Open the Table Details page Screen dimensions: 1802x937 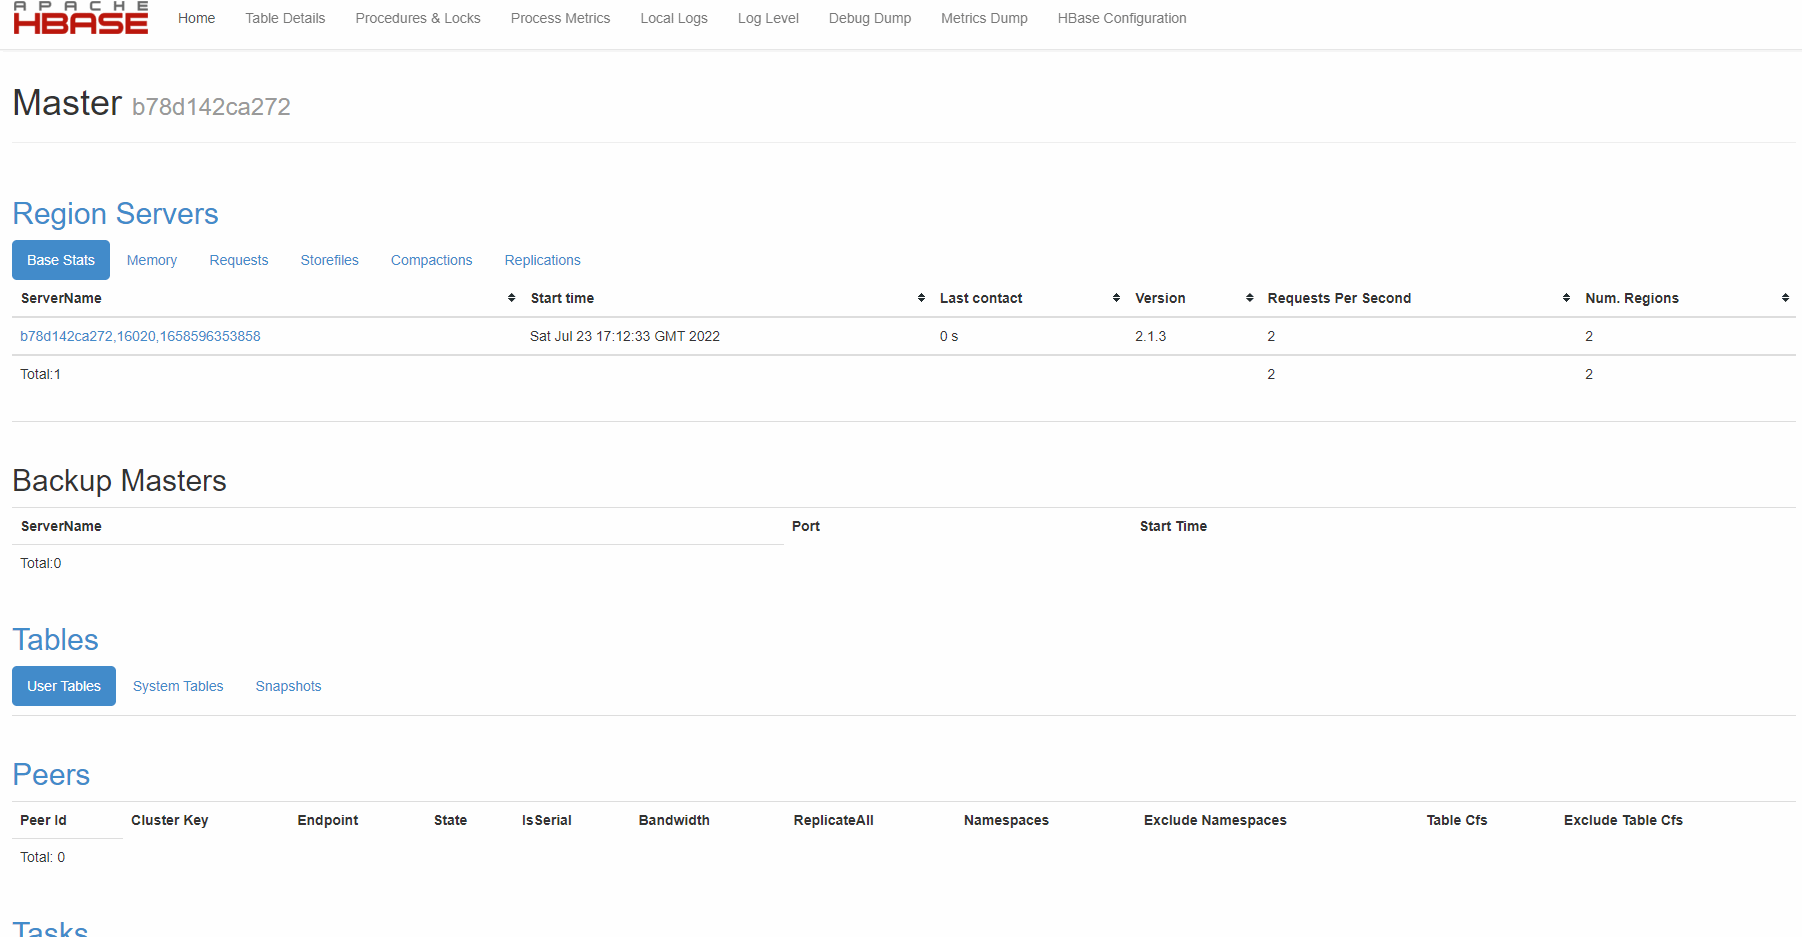point(285,18)
